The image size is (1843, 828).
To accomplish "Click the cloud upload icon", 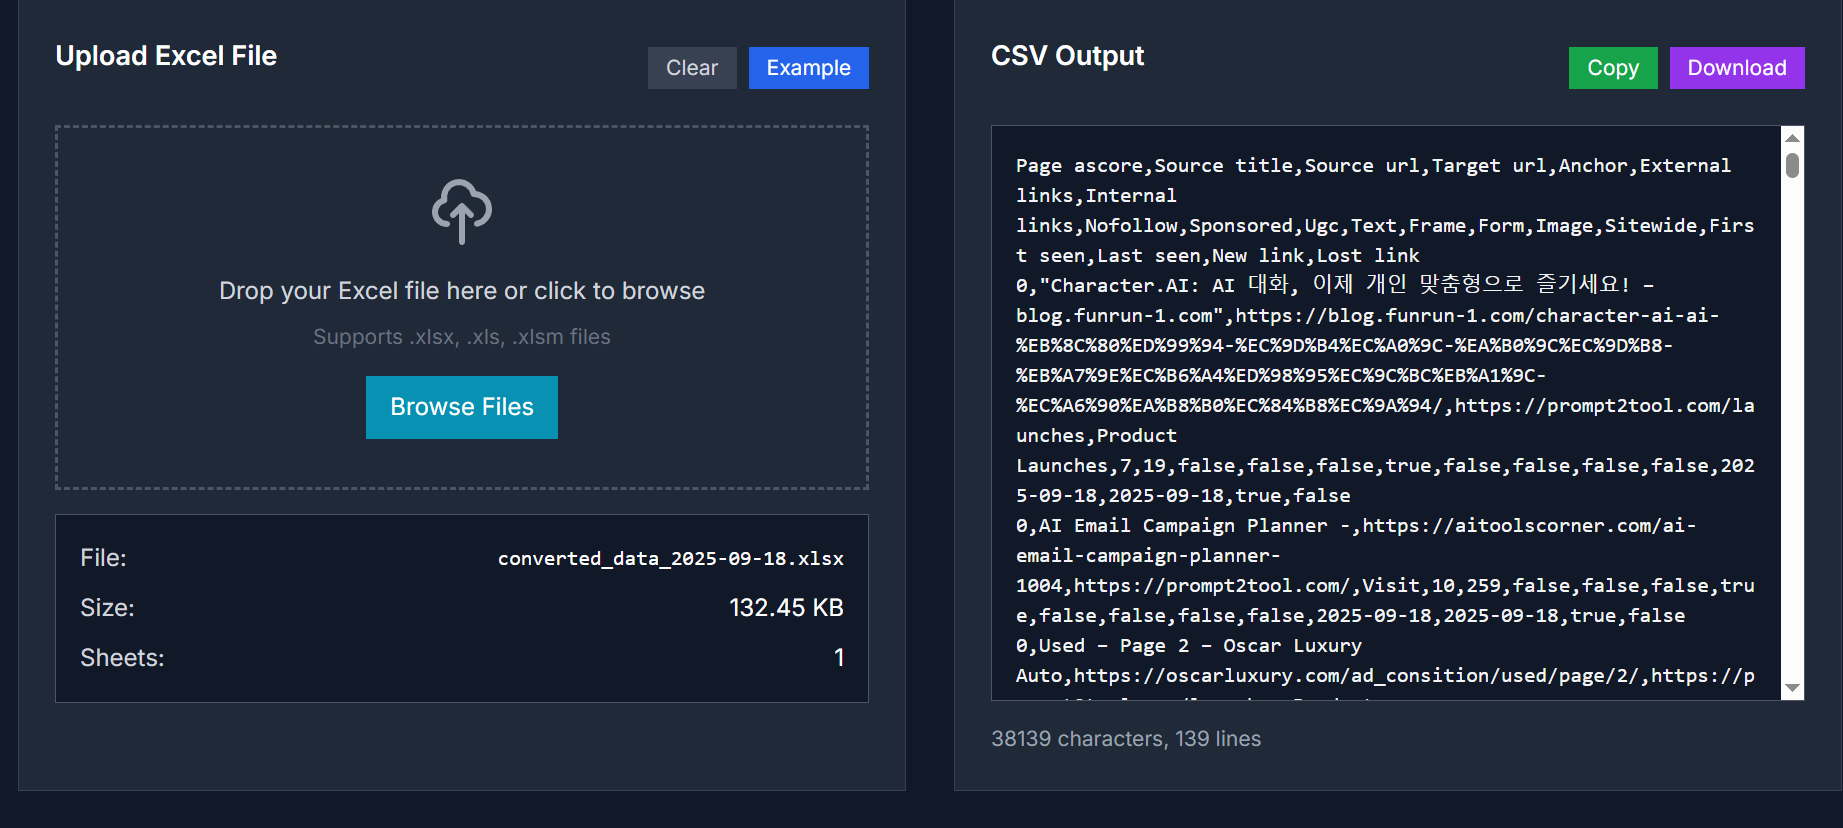I will pyautogui.click(x=461, y=211).
